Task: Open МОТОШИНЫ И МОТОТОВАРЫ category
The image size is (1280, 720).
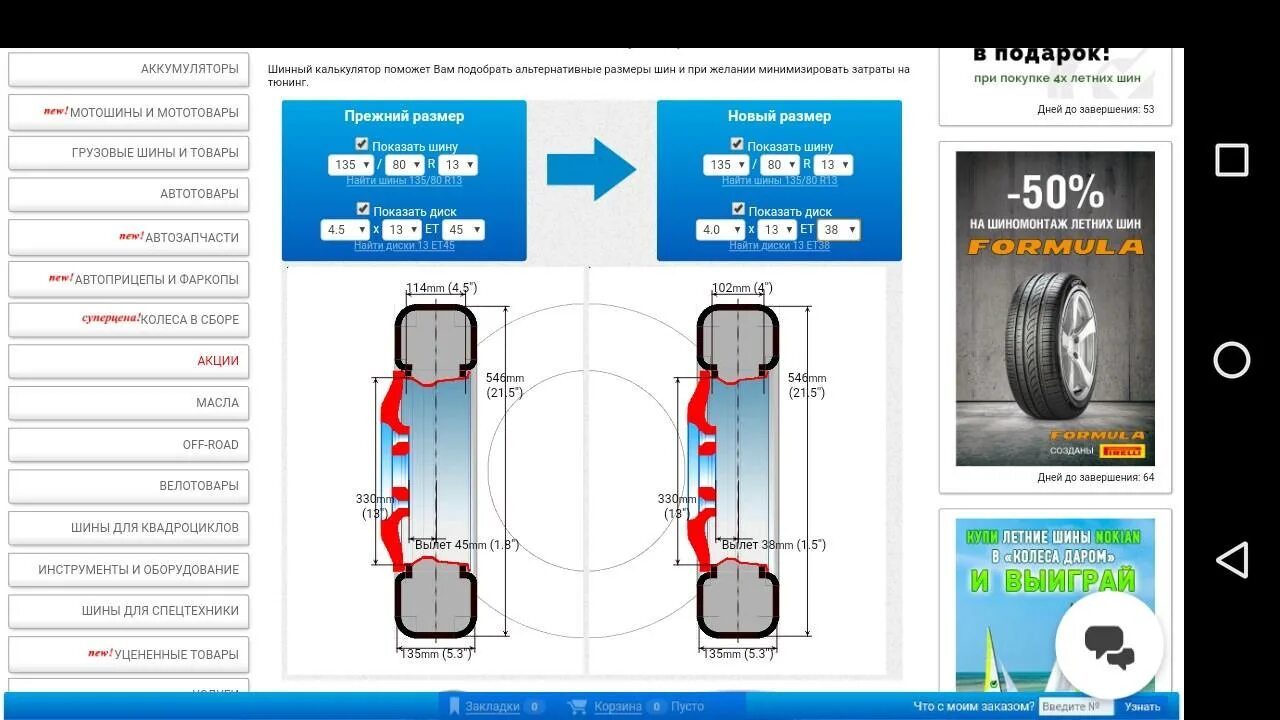Action: click(x=129, y=112)
